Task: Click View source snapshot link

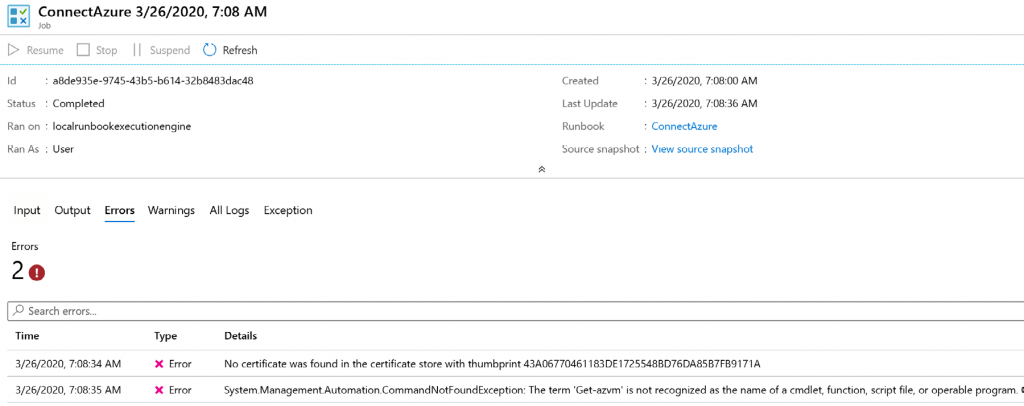Action: coord(702,149)
